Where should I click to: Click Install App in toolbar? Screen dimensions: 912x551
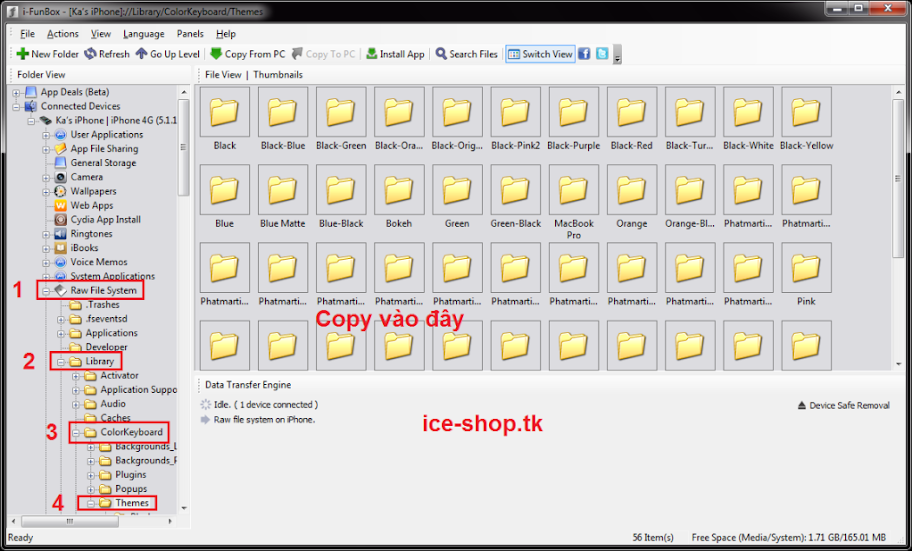[396, 54]
